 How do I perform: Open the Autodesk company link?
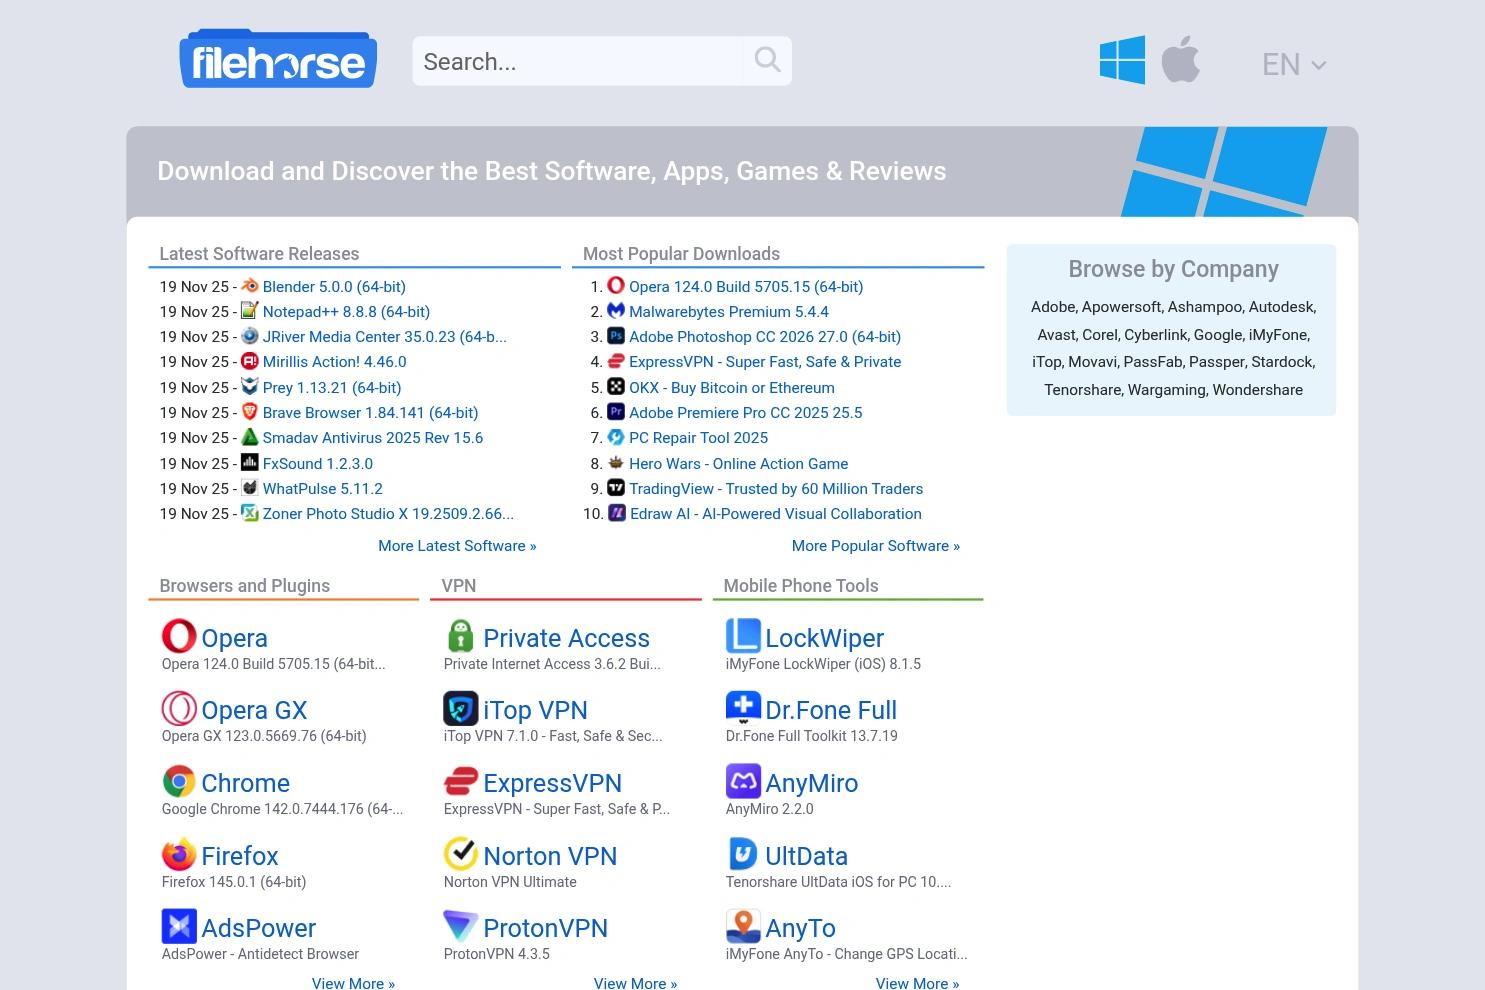coord(1281,307)
